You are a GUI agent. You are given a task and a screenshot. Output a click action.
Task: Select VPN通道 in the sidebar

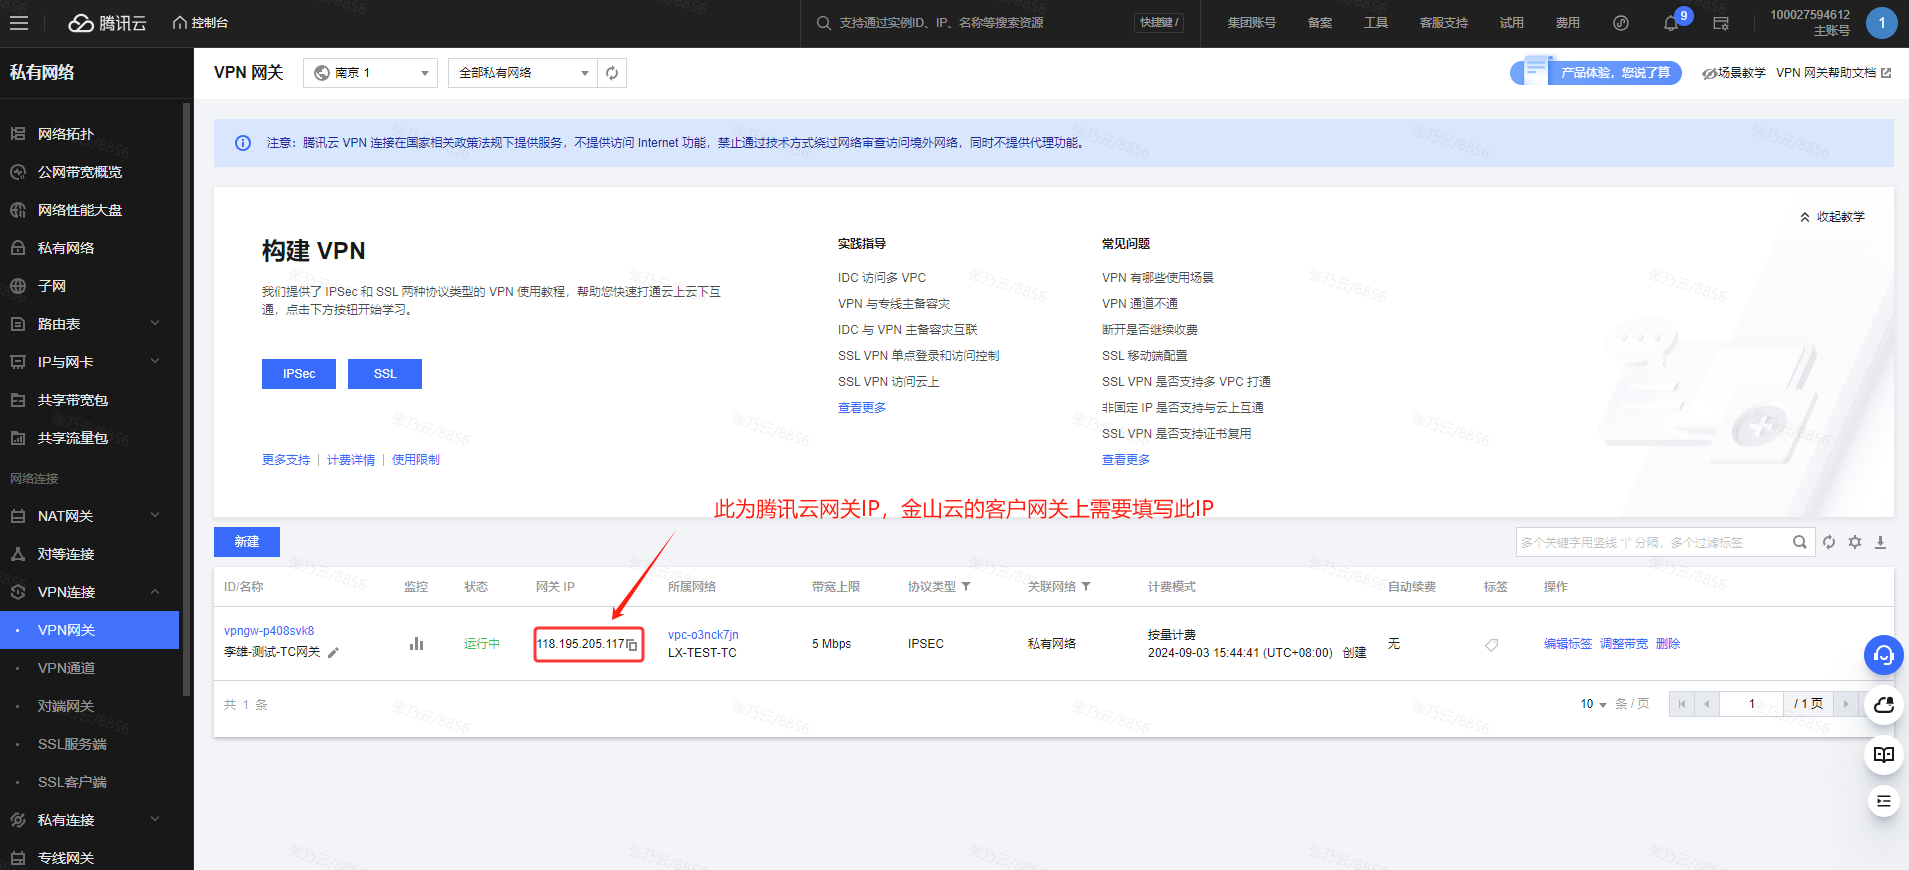tap(66, 668)
